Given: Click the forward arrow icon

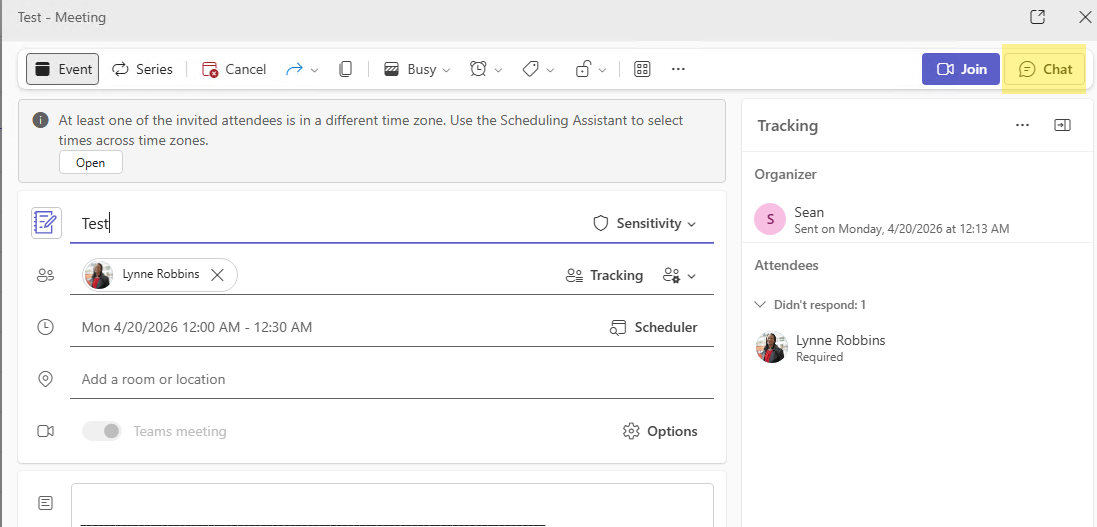Looking at the screenshot, I should point(294,69).
